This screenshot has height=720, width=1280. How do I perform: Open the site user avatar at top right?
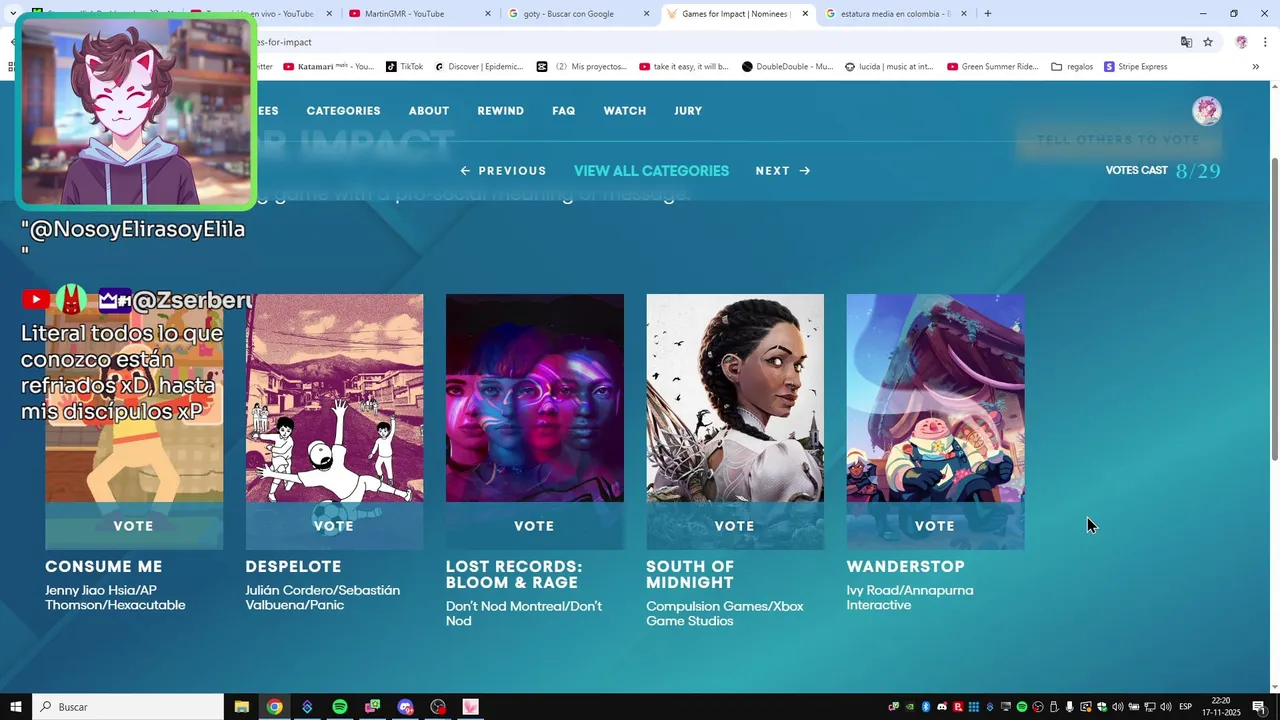point(1207,111)
